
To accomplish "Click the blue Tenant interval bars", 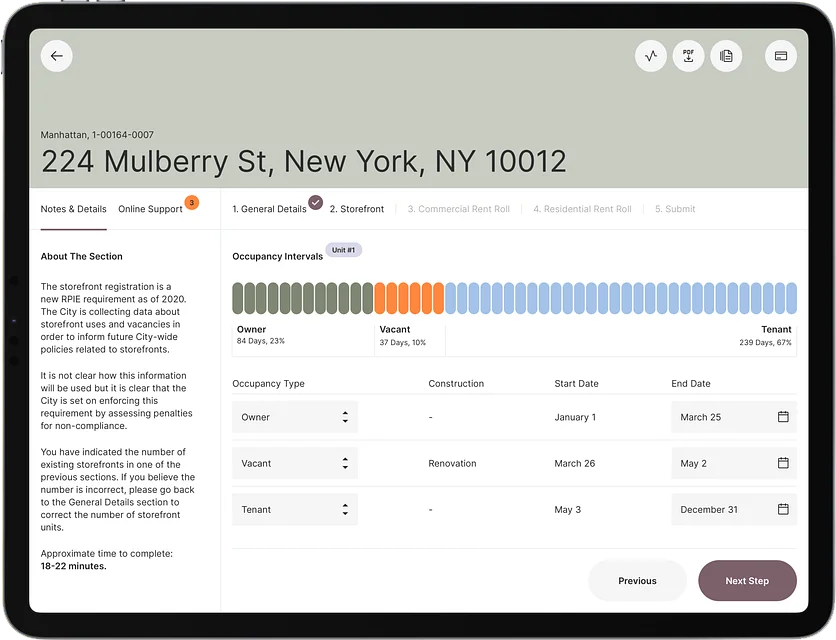I will [x=620, y=298].
